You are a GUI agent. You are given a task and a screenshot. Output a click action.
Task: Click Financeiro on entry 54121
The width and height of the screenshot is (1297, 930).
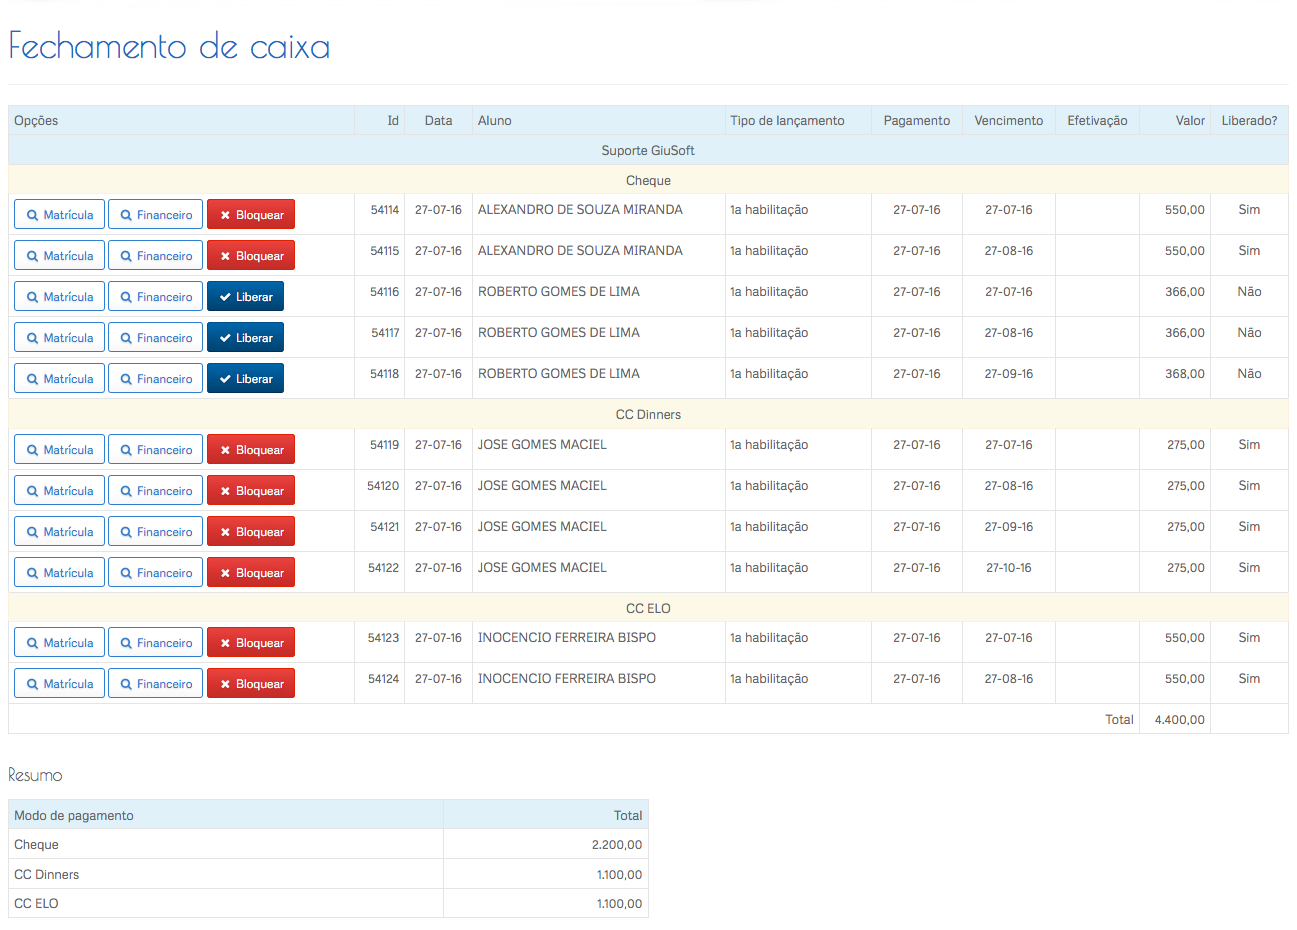point(155,532)
